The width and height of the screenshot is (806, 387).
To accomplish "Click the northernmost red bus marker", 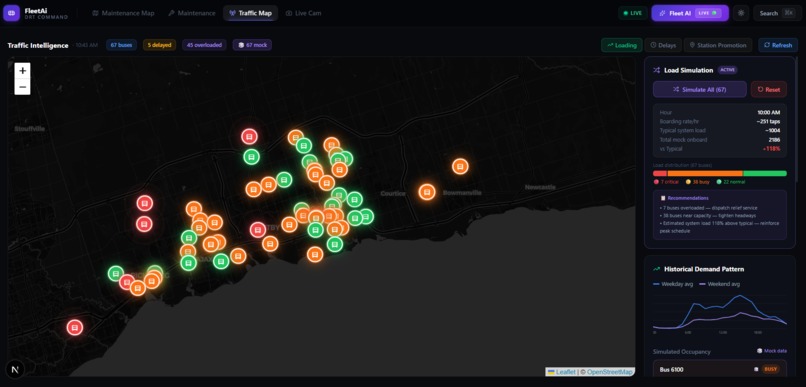I will [249, 136].
